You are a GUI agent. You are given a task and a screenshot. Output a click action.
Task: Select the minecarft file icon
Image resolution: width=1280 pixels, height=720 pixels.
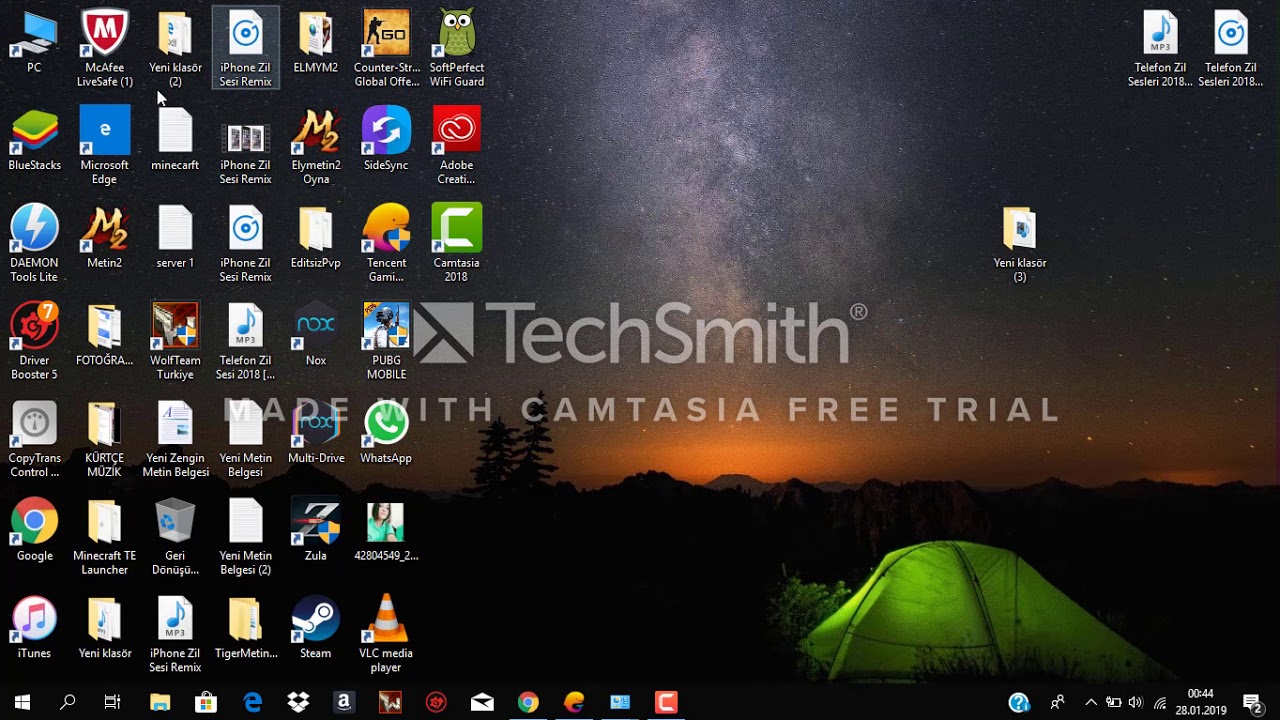[175, 140]
